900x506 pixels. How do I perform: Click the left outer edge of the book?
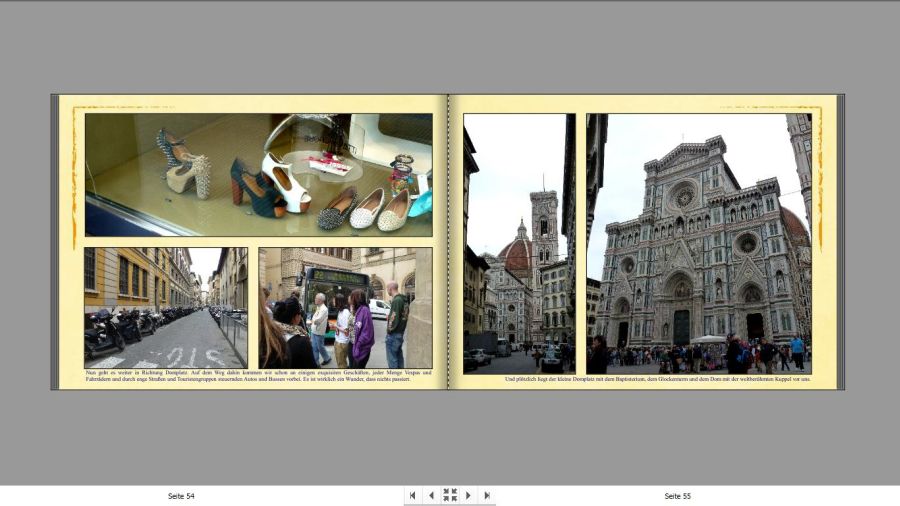pos(54,242)
